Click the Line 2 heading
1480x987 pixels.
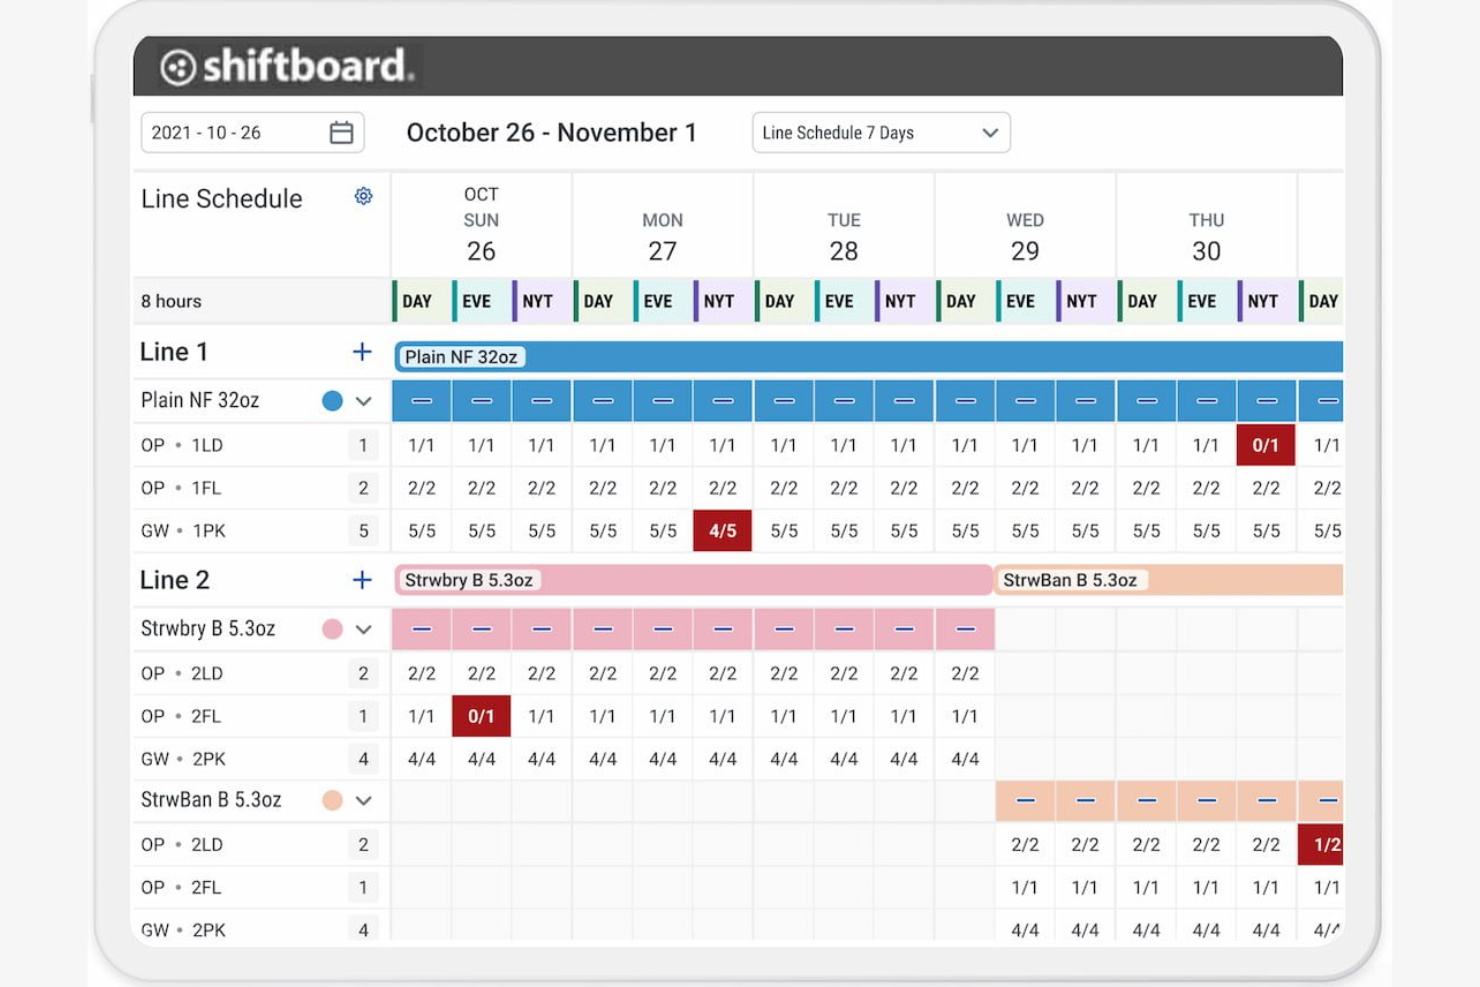pos(175,580)
